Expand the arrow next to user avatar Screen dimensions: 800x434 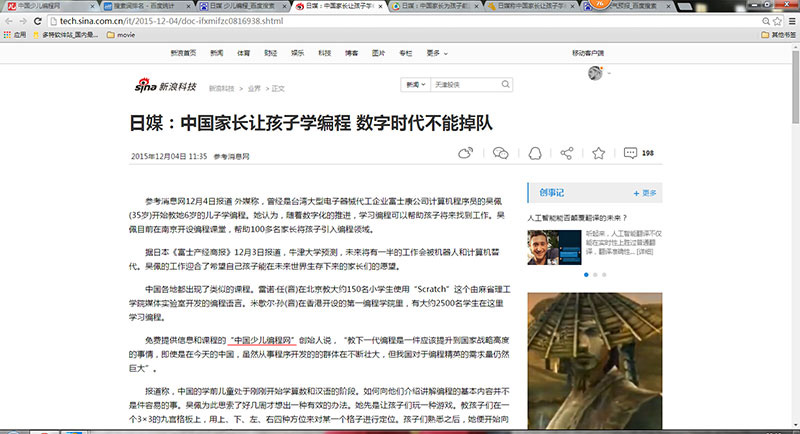609,73
